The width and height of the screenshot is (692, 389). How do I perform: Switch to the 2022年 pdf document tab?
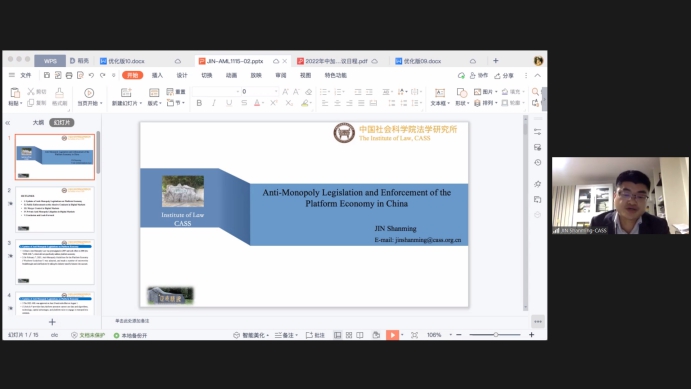(336, 61)
